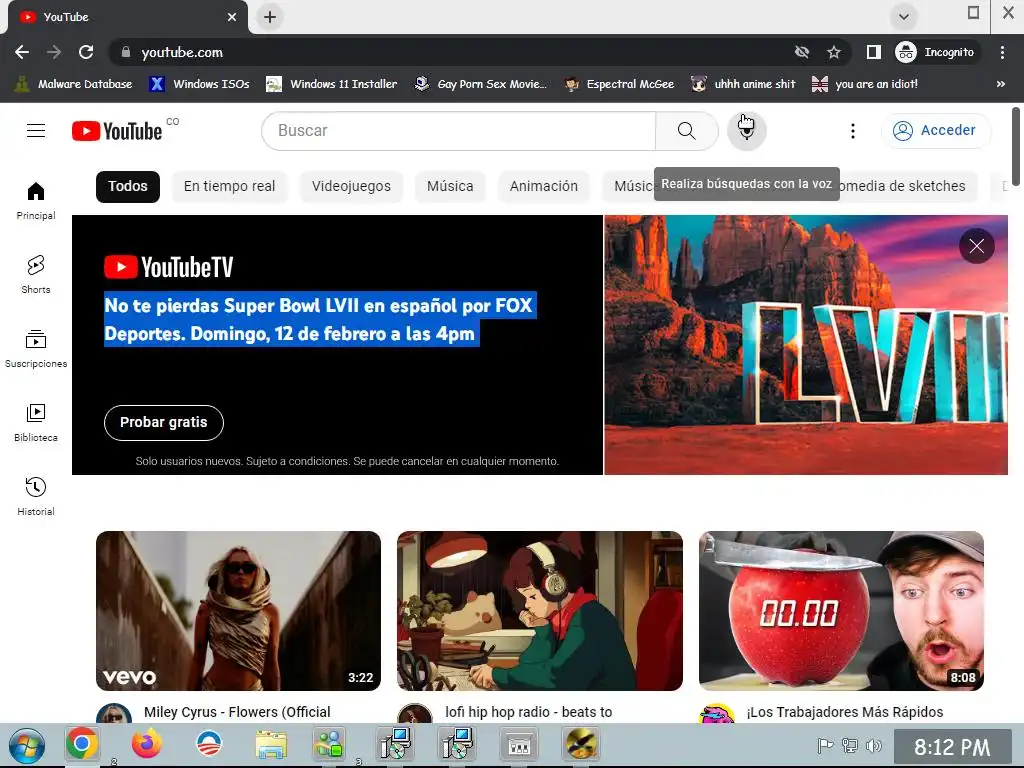Open the Incognito profile indicator
This screenshot has height=768, width=1024.
point(935,52)
